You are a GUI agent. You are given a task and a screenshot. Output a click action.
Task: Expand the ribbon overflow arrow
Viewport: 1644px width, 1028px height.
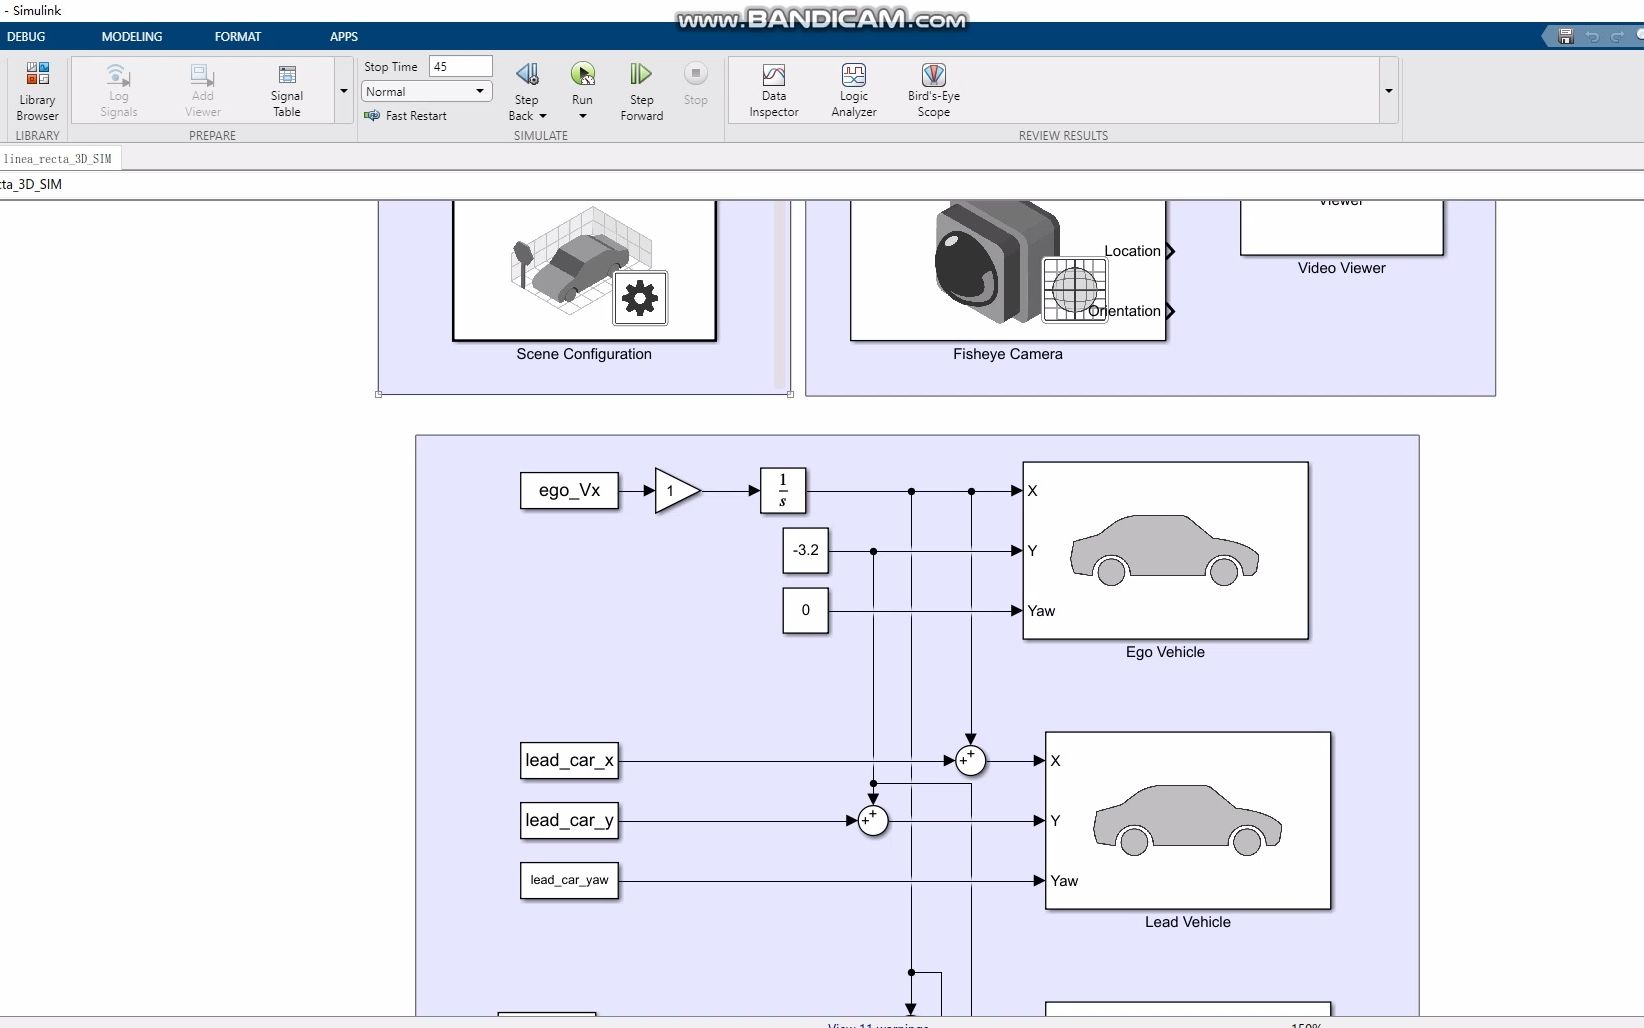coord(1388,90)
